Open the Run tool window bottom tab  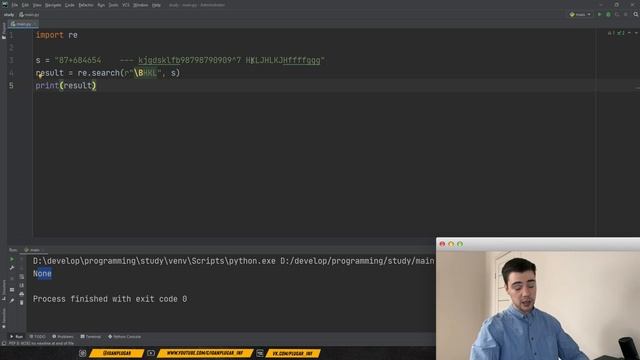pyautogui.click(x=16, y=337)
